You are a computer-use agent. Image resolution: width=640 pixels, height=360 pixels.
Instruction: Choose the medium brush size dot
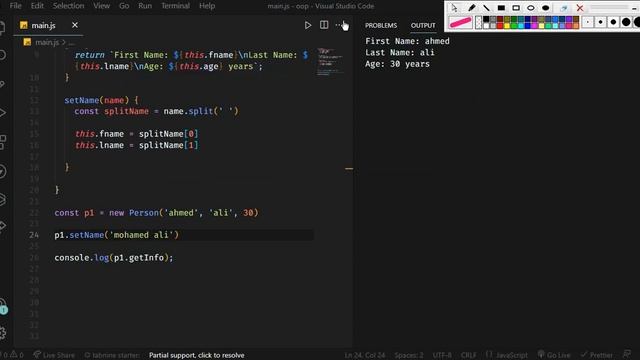[x=613, y=22]
